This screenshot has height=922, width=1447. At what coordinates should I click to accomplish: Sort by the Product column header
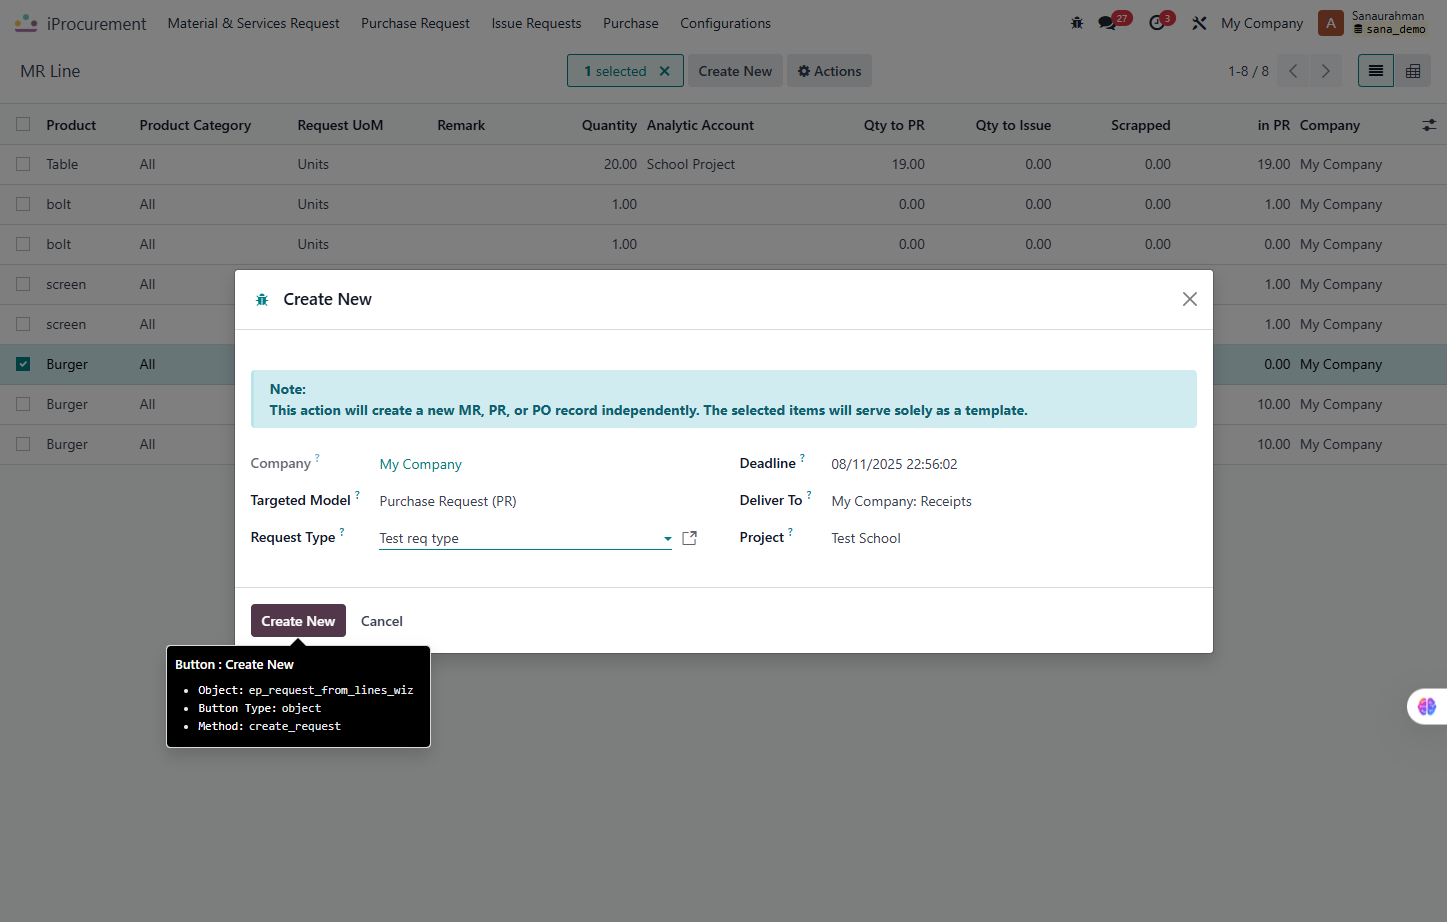coord(71,125)
